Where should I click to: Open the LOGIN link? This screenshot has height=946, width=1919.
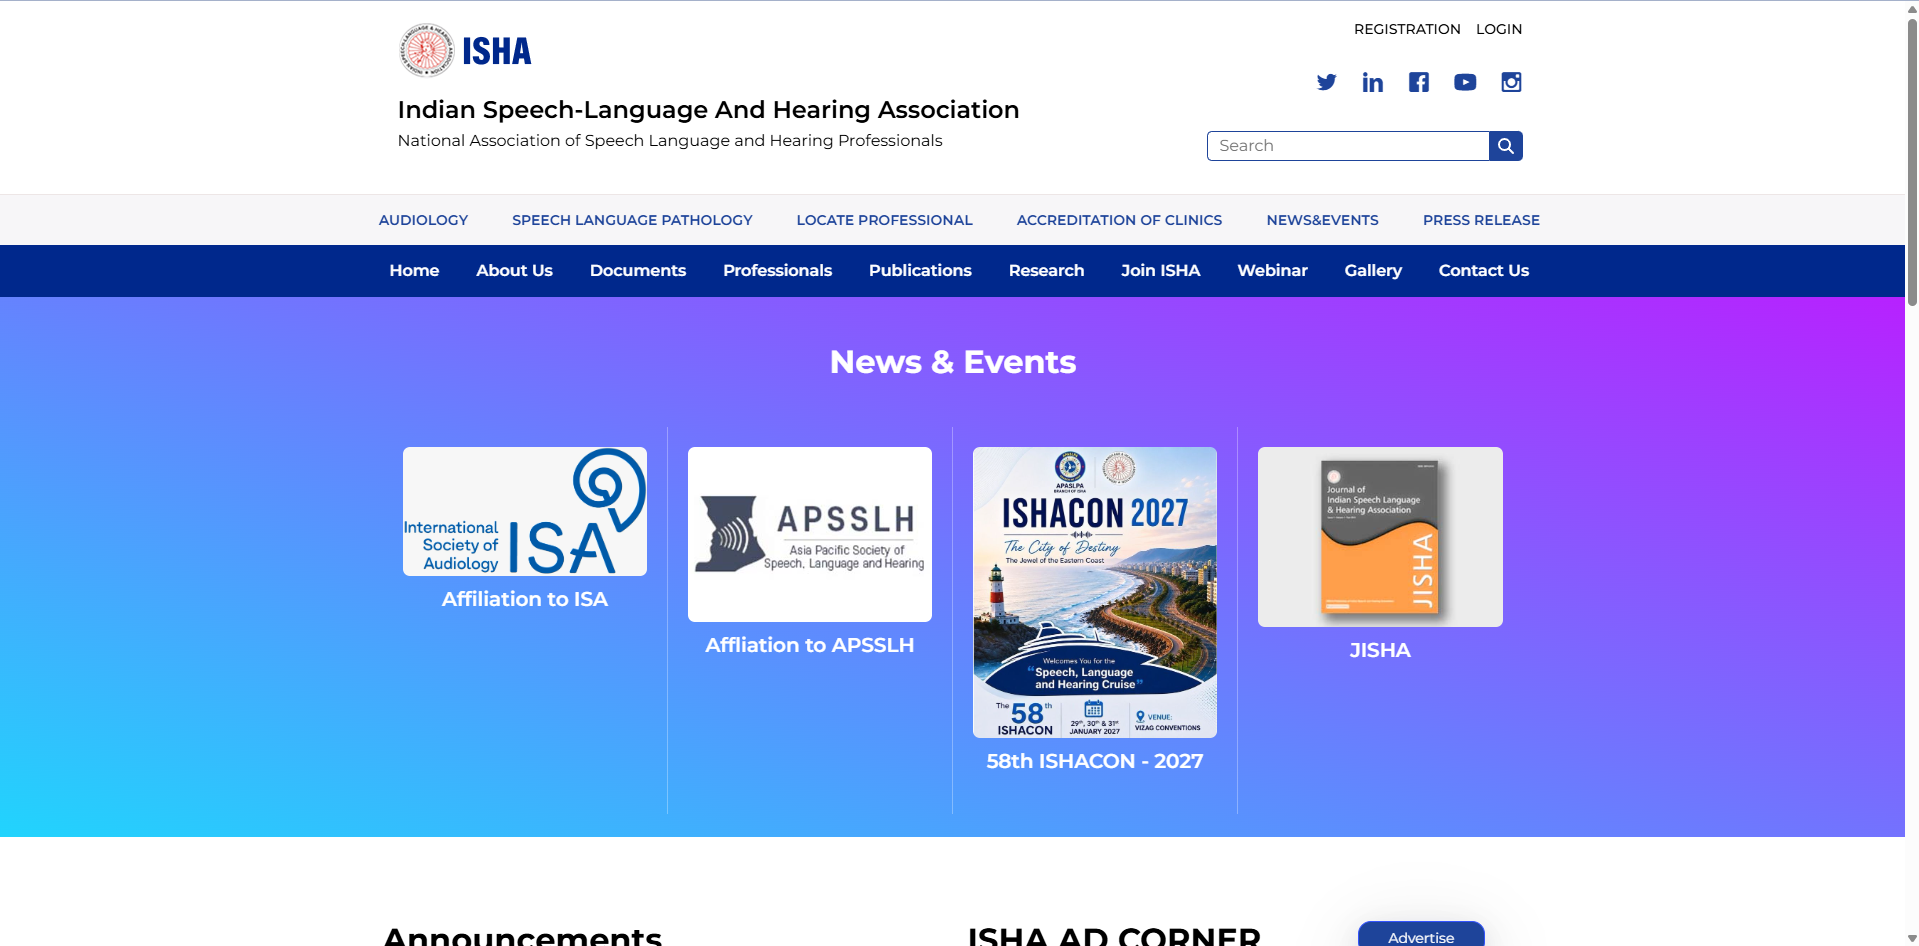point(1499,29)
